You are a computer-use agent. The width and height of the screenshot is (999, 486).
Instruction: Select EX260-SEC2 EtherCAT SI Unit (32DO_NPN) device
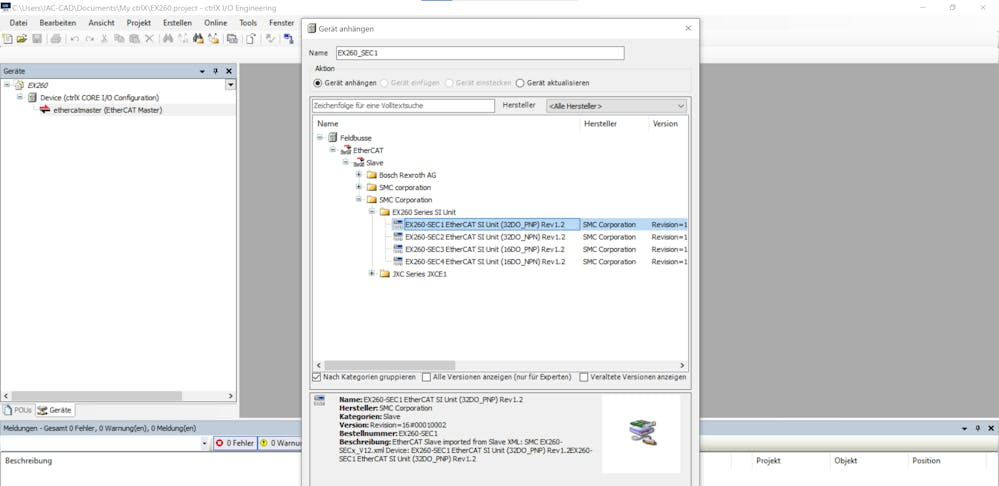point(485,237)
